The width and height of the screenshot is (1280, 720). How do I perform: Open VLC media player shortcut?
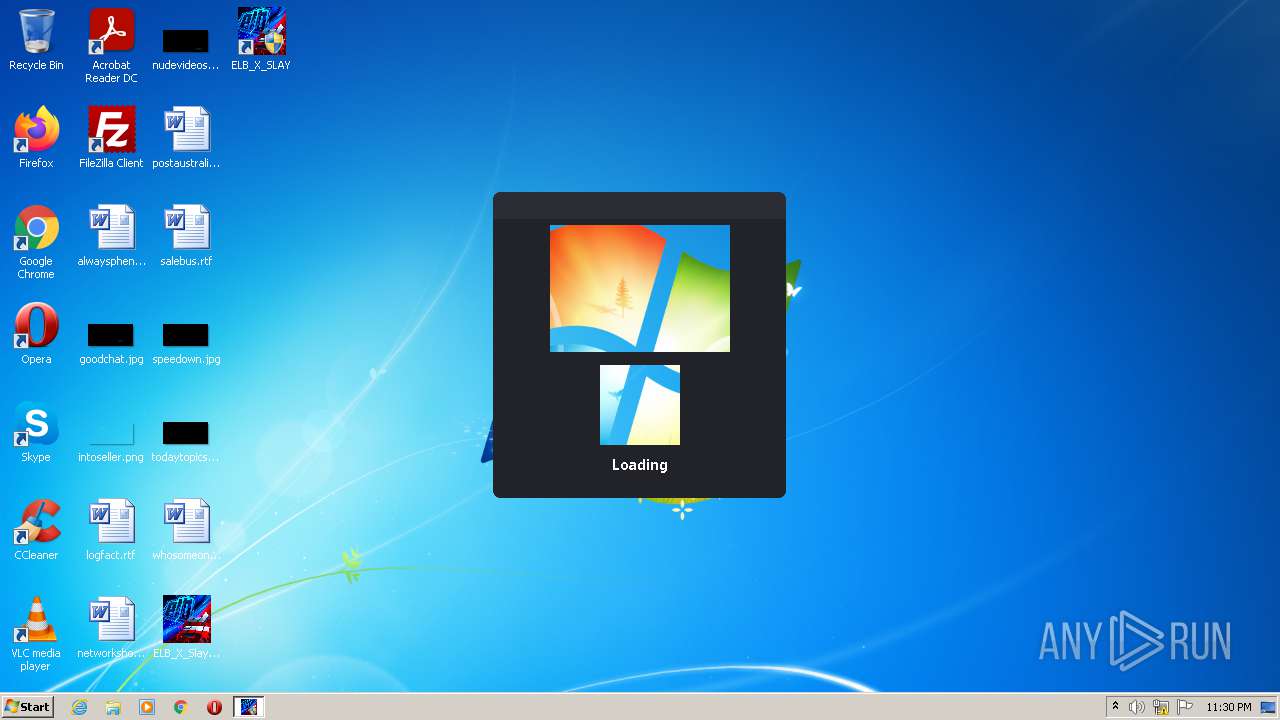click(36, 634)
